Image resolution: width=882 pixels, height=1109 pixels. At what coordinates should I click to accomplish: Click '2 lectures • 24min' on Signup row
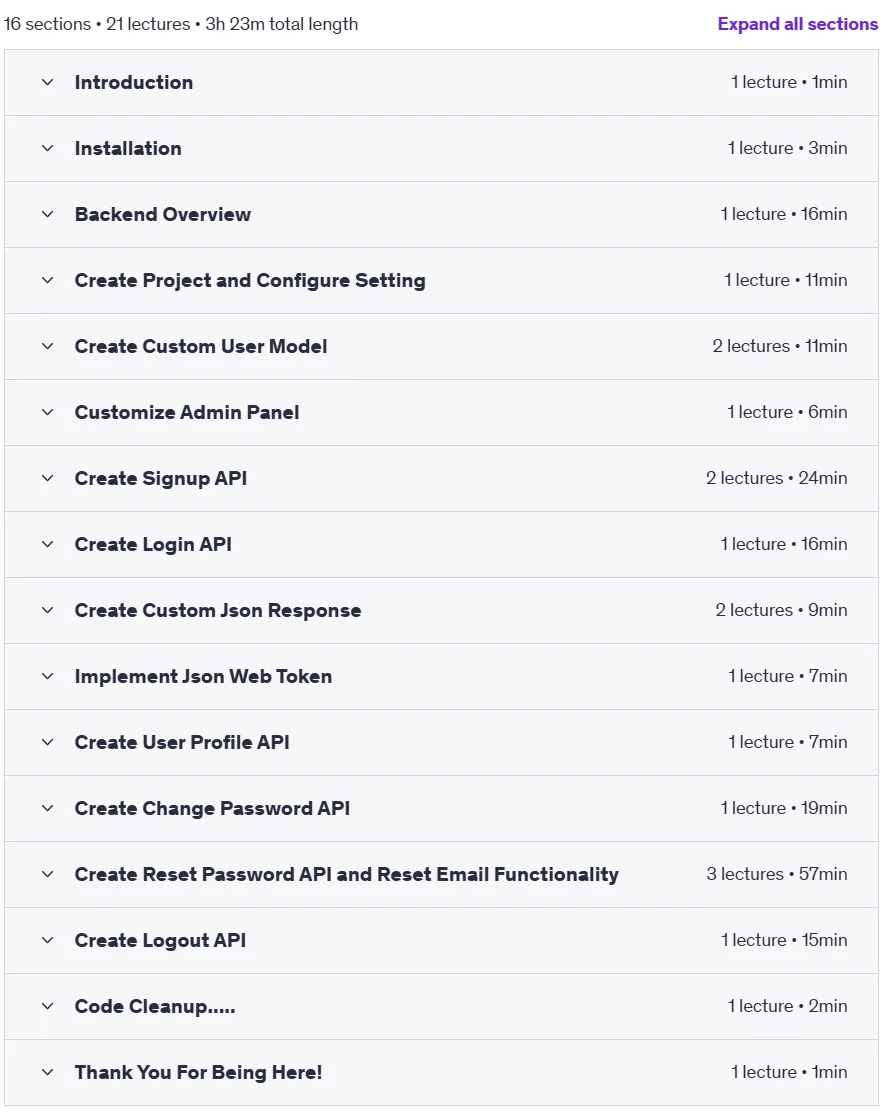pyautogui.click(x=777, y=478)
